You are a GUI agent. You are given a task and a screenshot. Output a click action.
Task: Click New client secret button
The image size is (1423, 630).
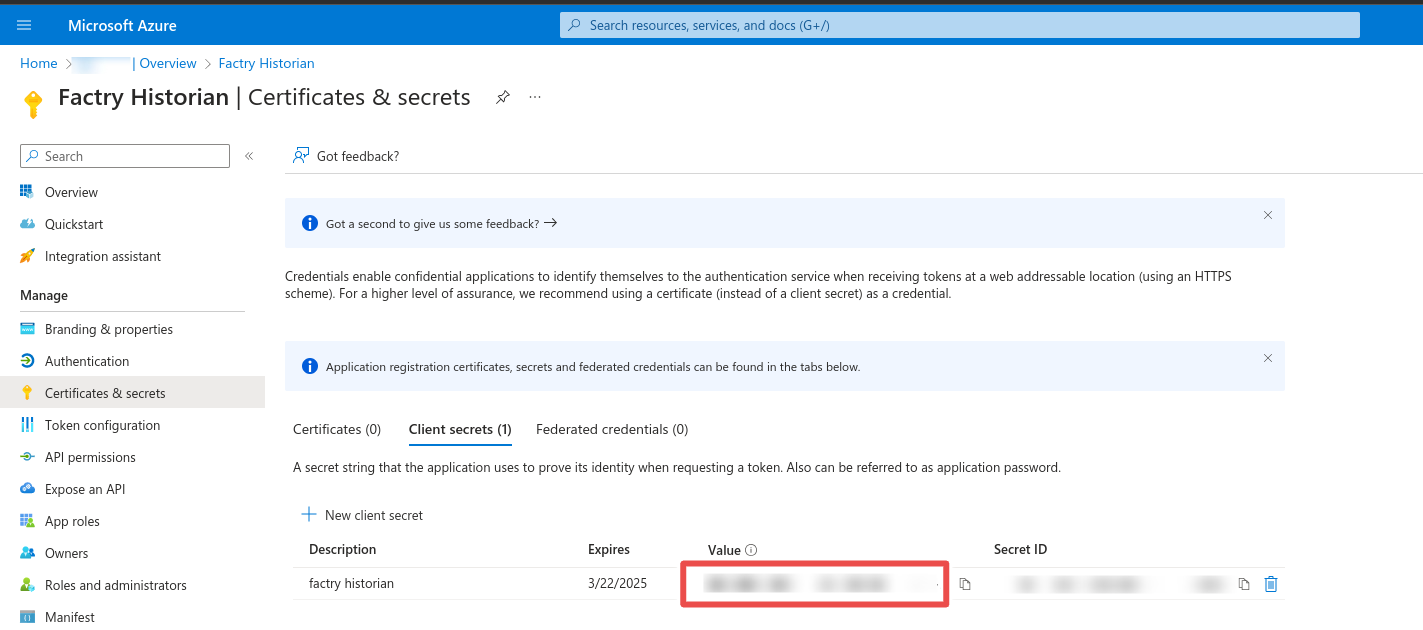[x=362, y=515]
